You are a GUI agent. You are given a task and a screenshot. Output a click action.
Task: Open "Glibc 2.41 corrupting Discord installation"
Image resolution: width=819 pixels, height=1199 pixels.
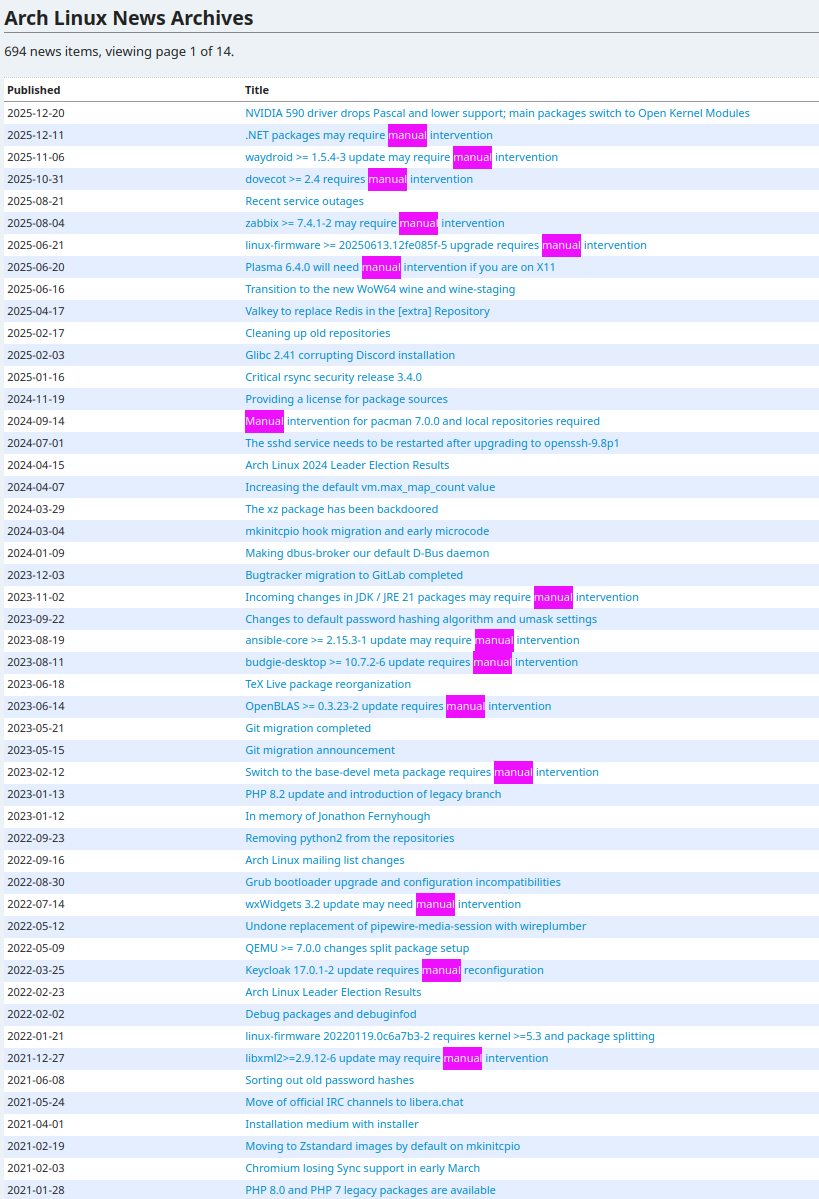pyautogui.click(x=349, y=356)
